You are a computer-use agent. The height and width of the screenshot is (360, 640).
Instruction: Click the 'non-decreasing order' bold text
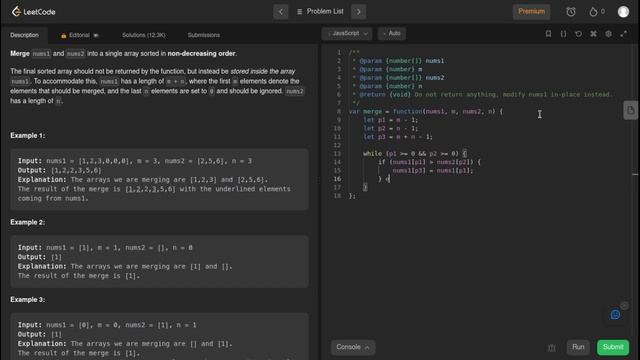[201, 53]
